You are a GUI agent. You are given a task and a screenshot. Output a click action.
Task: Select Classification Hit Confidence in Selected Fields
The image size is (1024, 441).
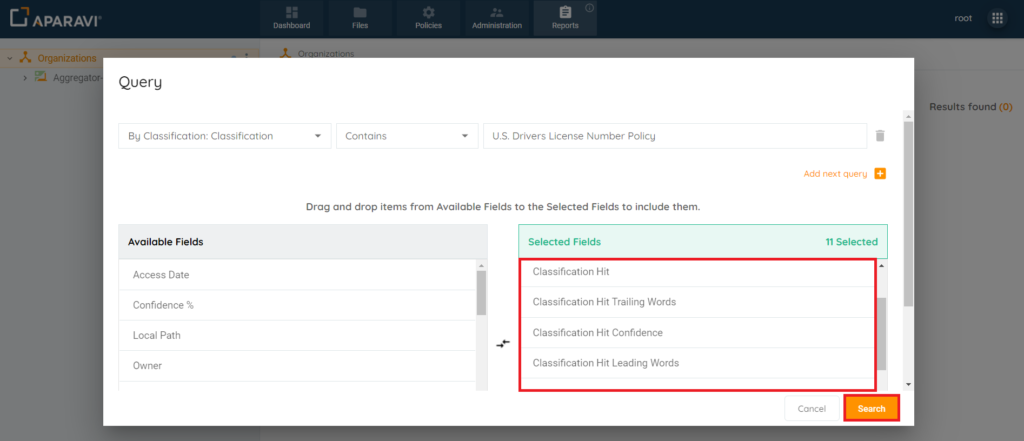coord(597,333)
